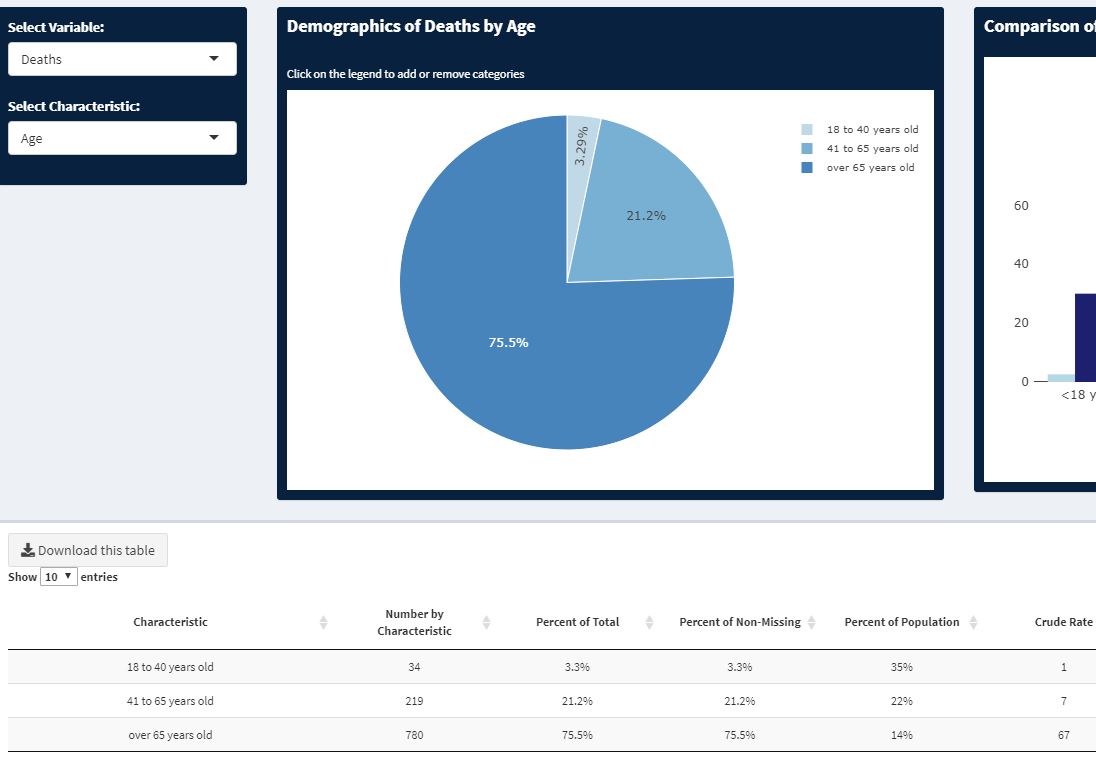Click sort icon for Percent of Non-Missing
Image resolution: width=1096 pixels, height=757 pixels.
click(x=812, y=622)
